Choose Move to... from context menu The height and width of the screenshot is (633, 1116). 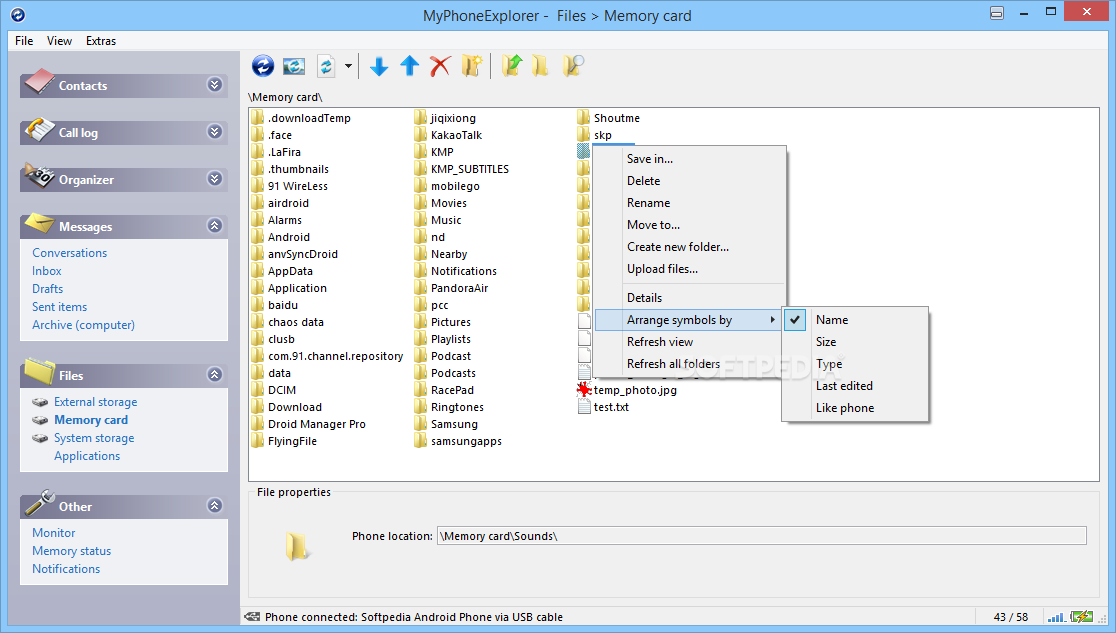pos(688,225)
